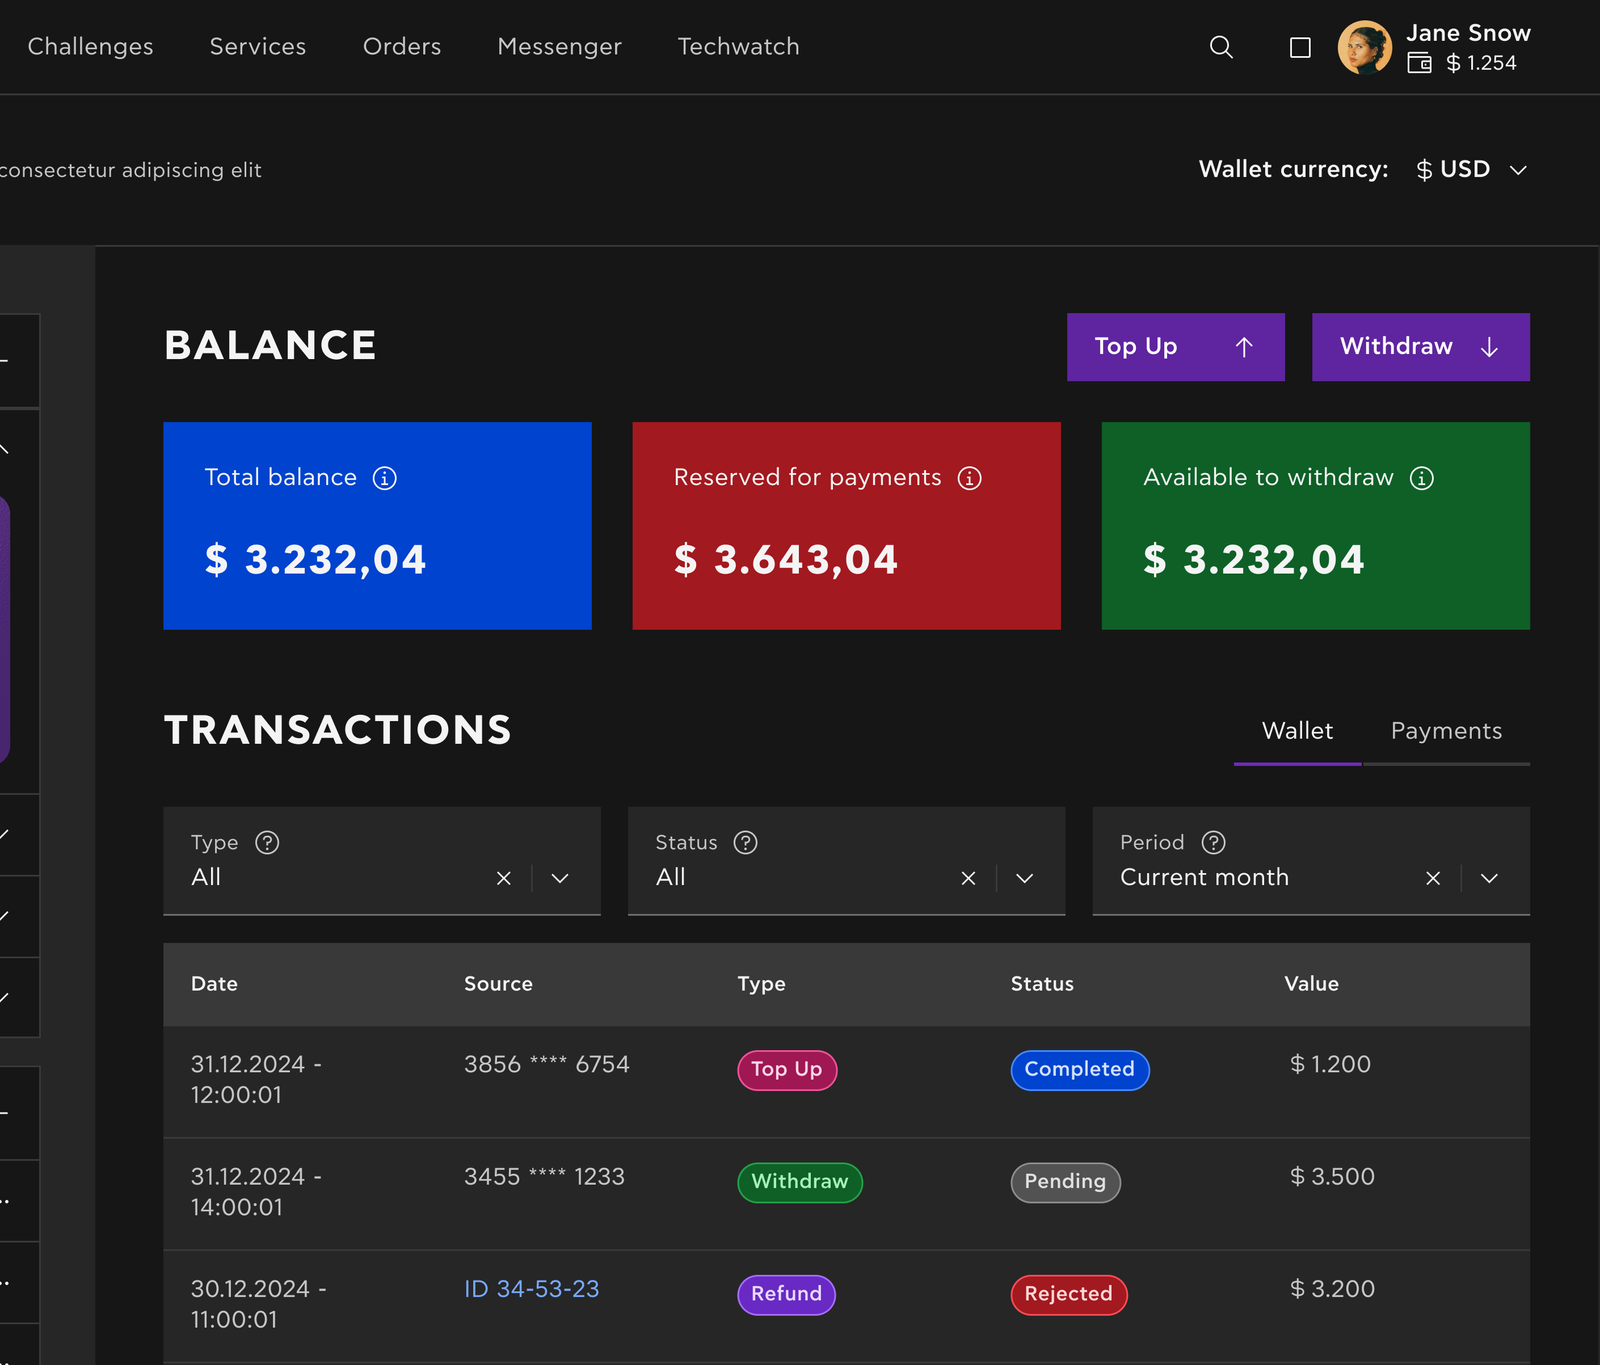This screenshot has height=1365, width=1600.
Task: Click the info icon on Total balance card
Action: click(x=385, y=478)
